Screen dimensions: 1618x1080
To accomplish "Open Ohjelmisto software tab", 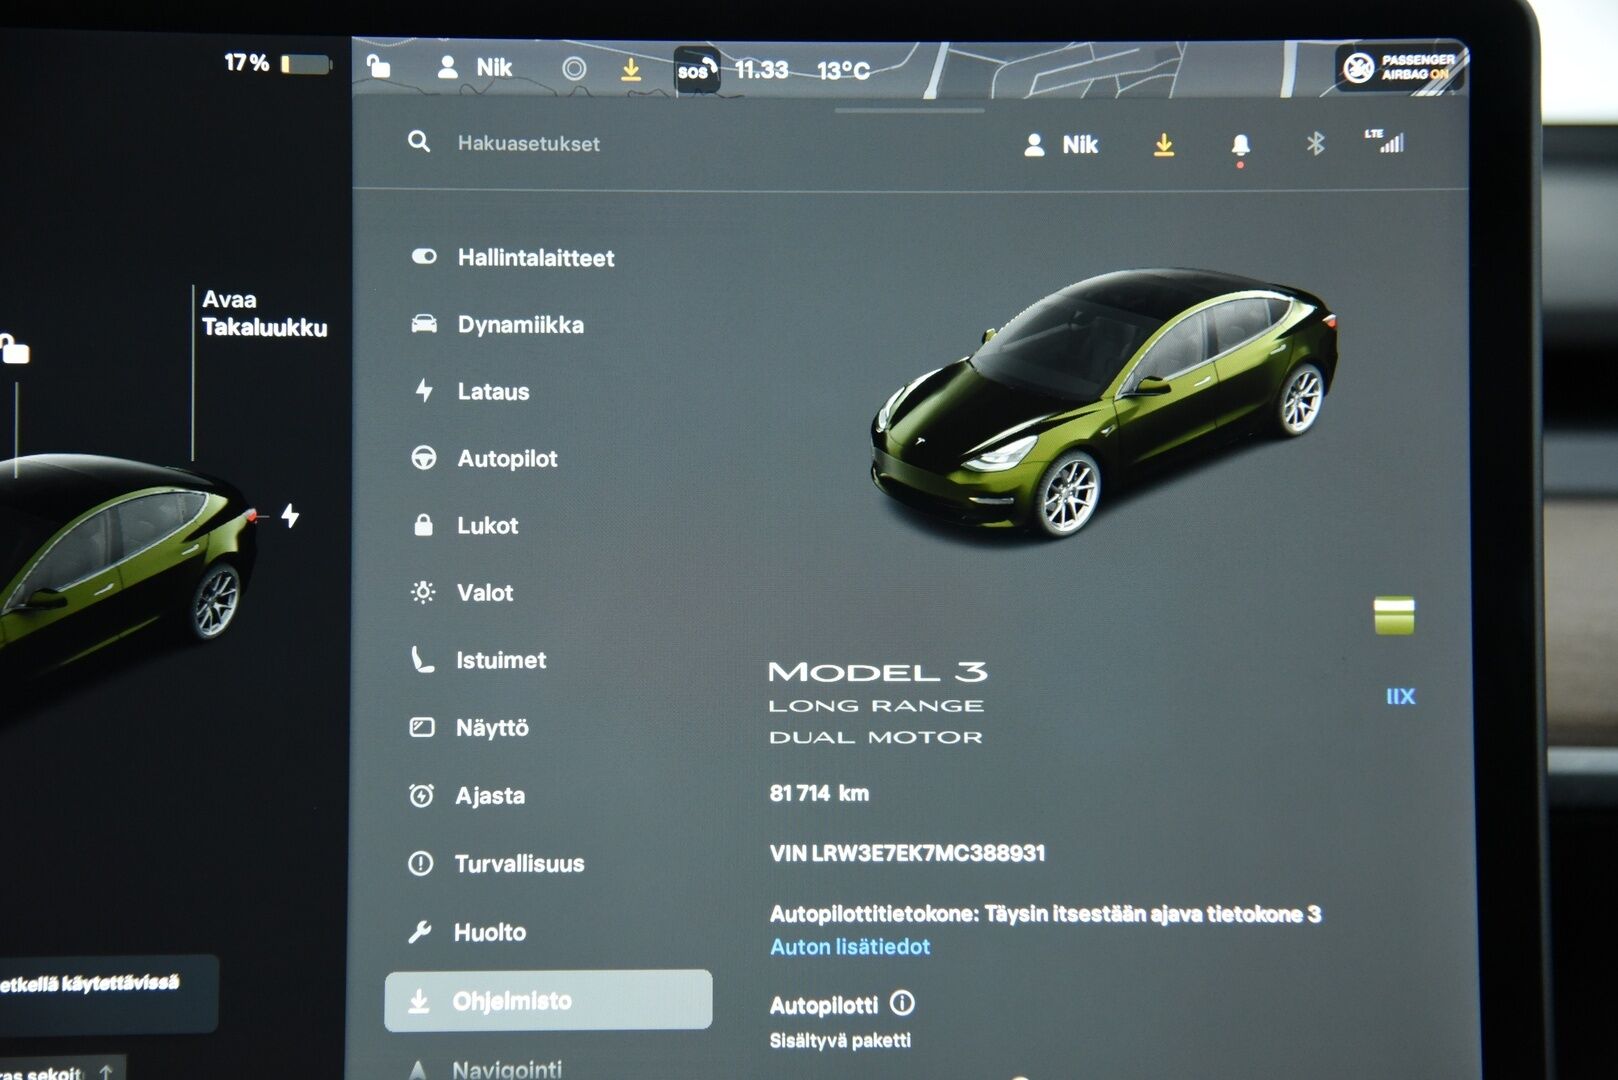I will pos(548,1000).
